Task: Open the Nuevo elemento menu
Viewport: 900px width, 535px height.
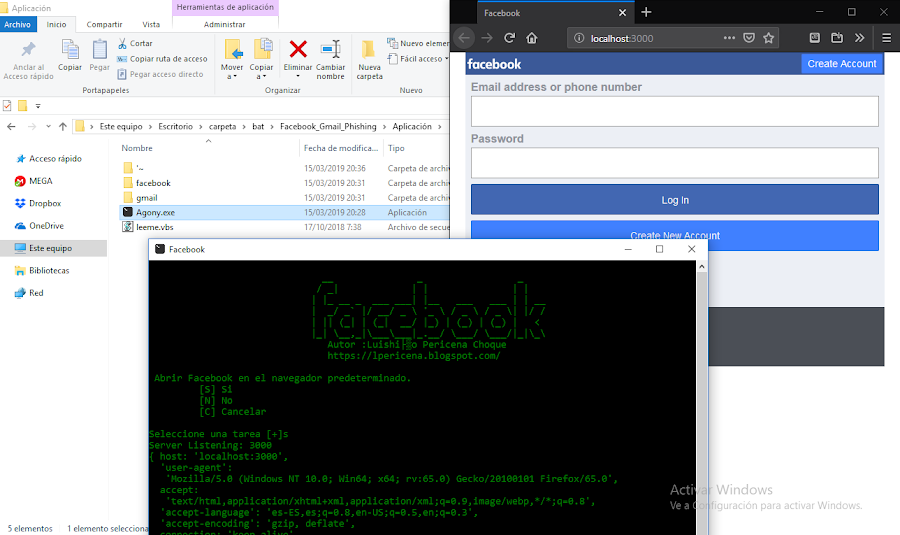Action: [x=418, y=43]
